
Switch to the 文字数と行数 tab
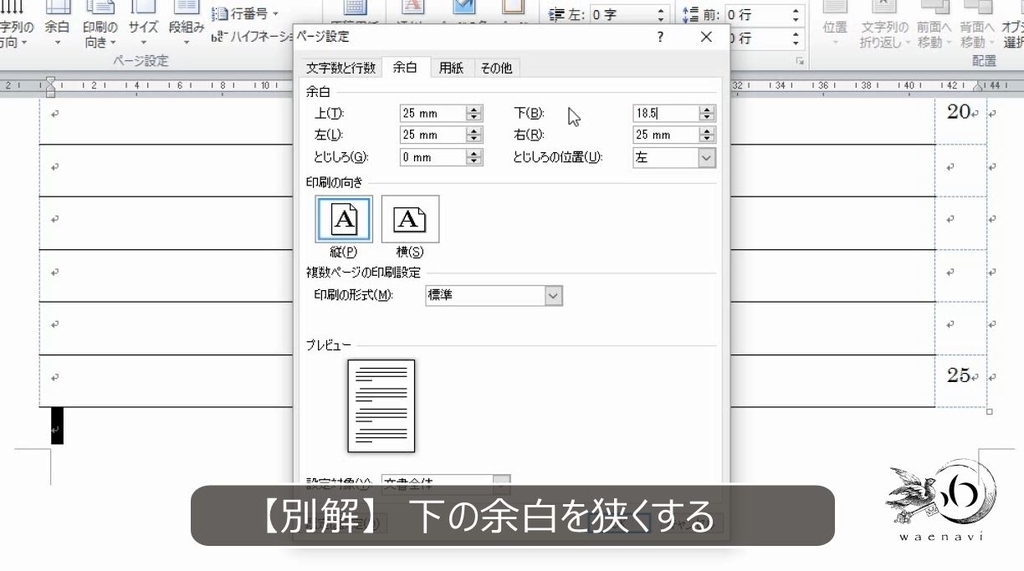pos(340,68)
